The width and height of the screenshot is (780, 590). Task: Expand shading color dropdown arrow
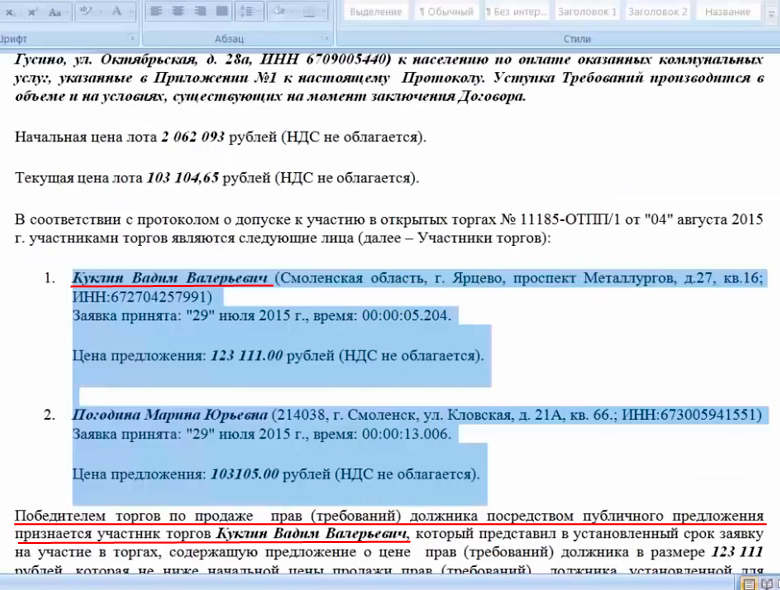click(x=294, y=11)
